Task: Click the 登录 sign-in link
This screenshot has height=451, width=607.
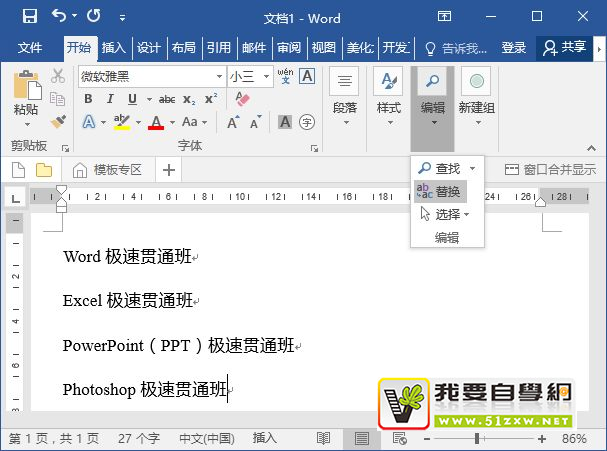Action: (x=514, y=48)
